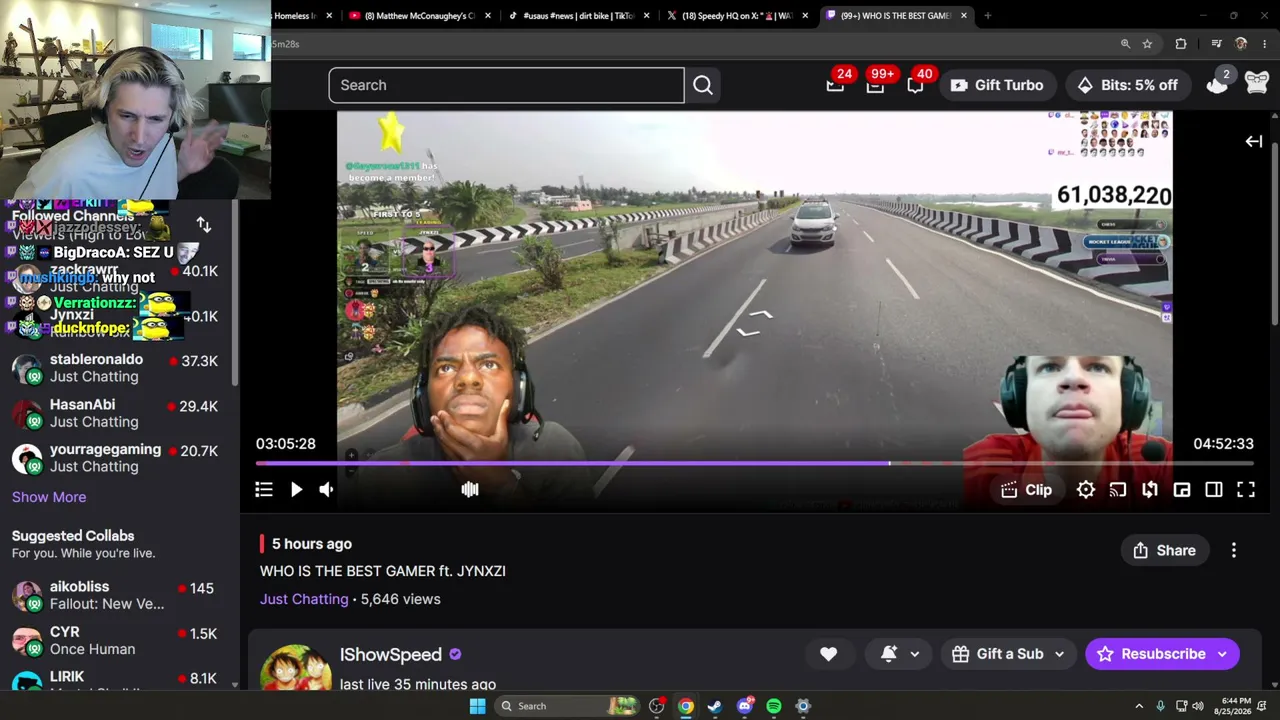Share this video using the Share button

(x=1165, y=550)
